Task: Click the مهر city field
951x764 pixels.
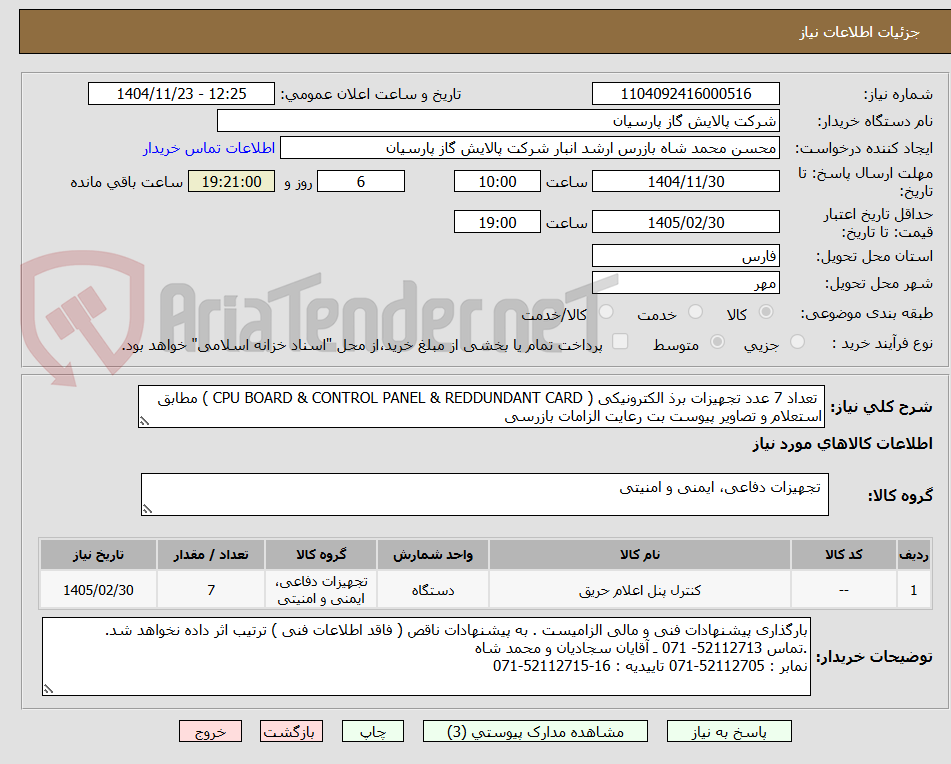Action: 685,283
